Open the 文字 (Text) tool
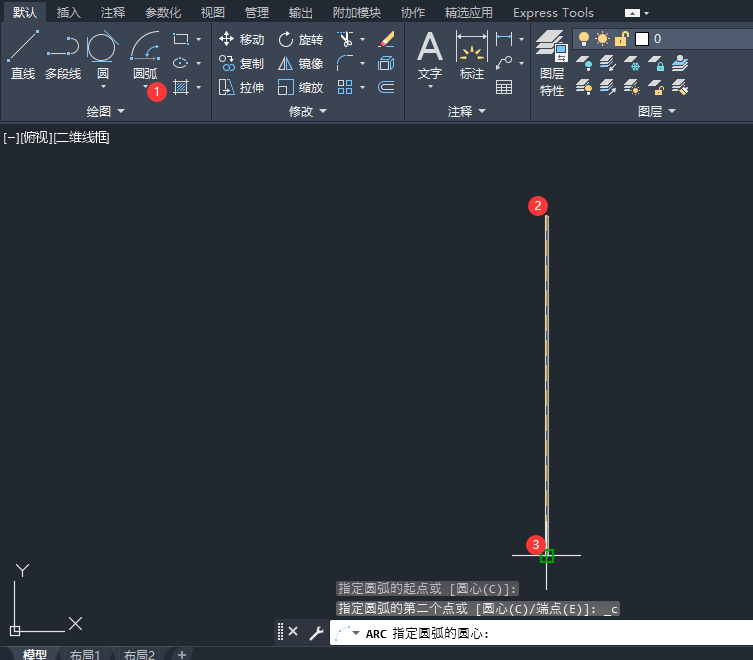Viewport: 753px width, 660px height. pyautogui.click(x=430, y=54)
